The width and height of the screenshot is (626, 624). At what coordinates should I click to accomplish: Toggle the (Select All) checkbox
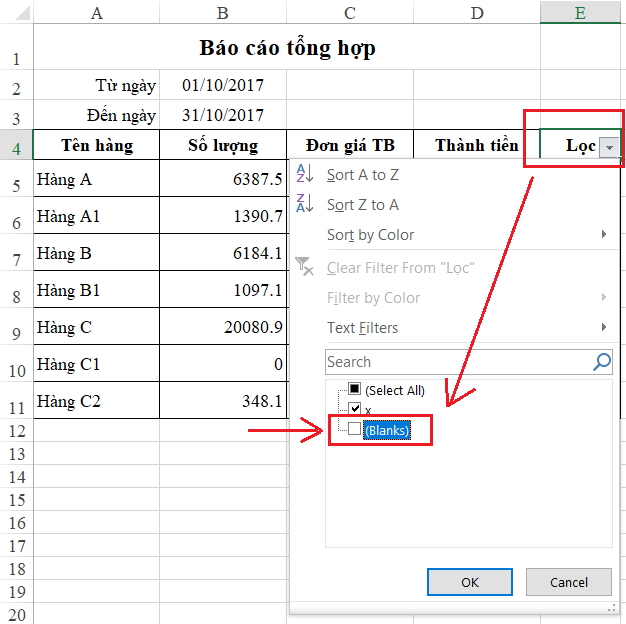coord(354,390)
